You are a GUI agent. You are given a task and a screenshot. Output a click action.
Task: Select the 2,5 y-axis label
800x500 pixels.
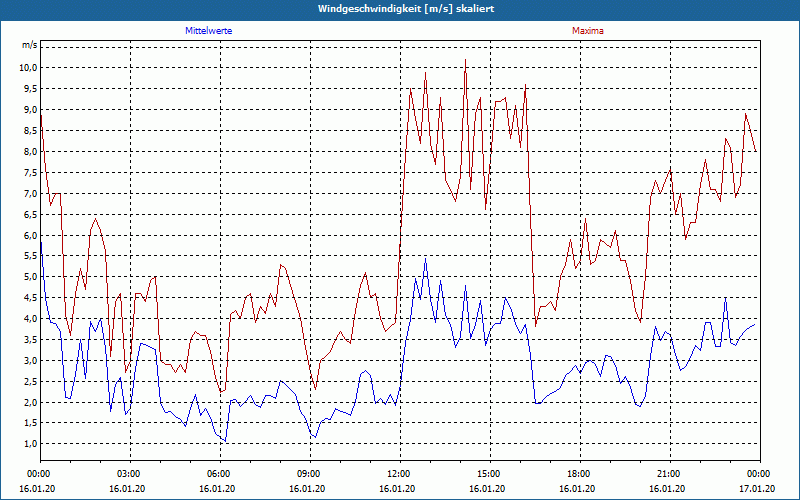pos(31,381)
